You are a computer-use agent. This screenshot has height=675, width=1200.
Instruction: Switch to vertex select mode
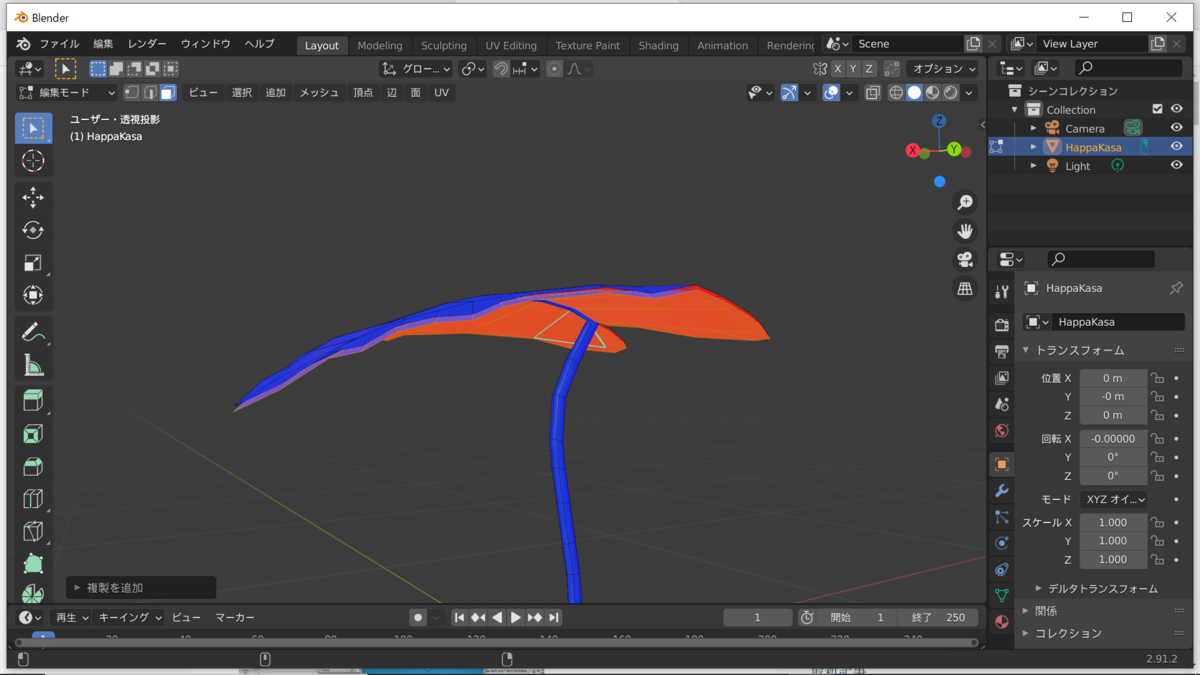[132, 92]
